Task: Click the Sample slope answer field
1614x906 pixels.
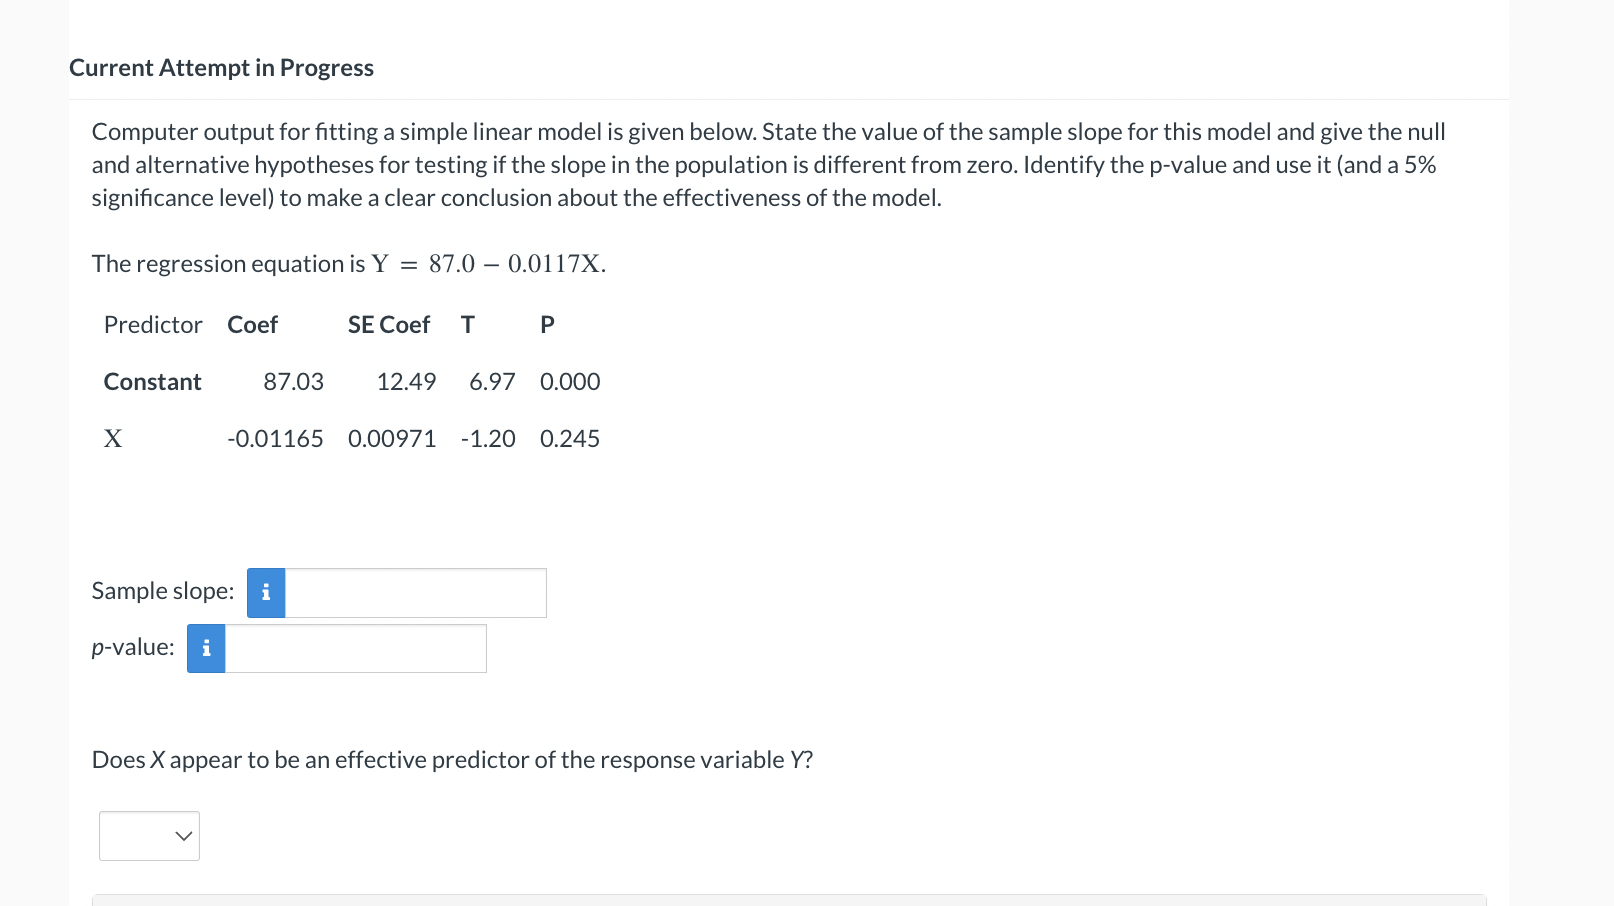Action: click(x=415, y=593)
